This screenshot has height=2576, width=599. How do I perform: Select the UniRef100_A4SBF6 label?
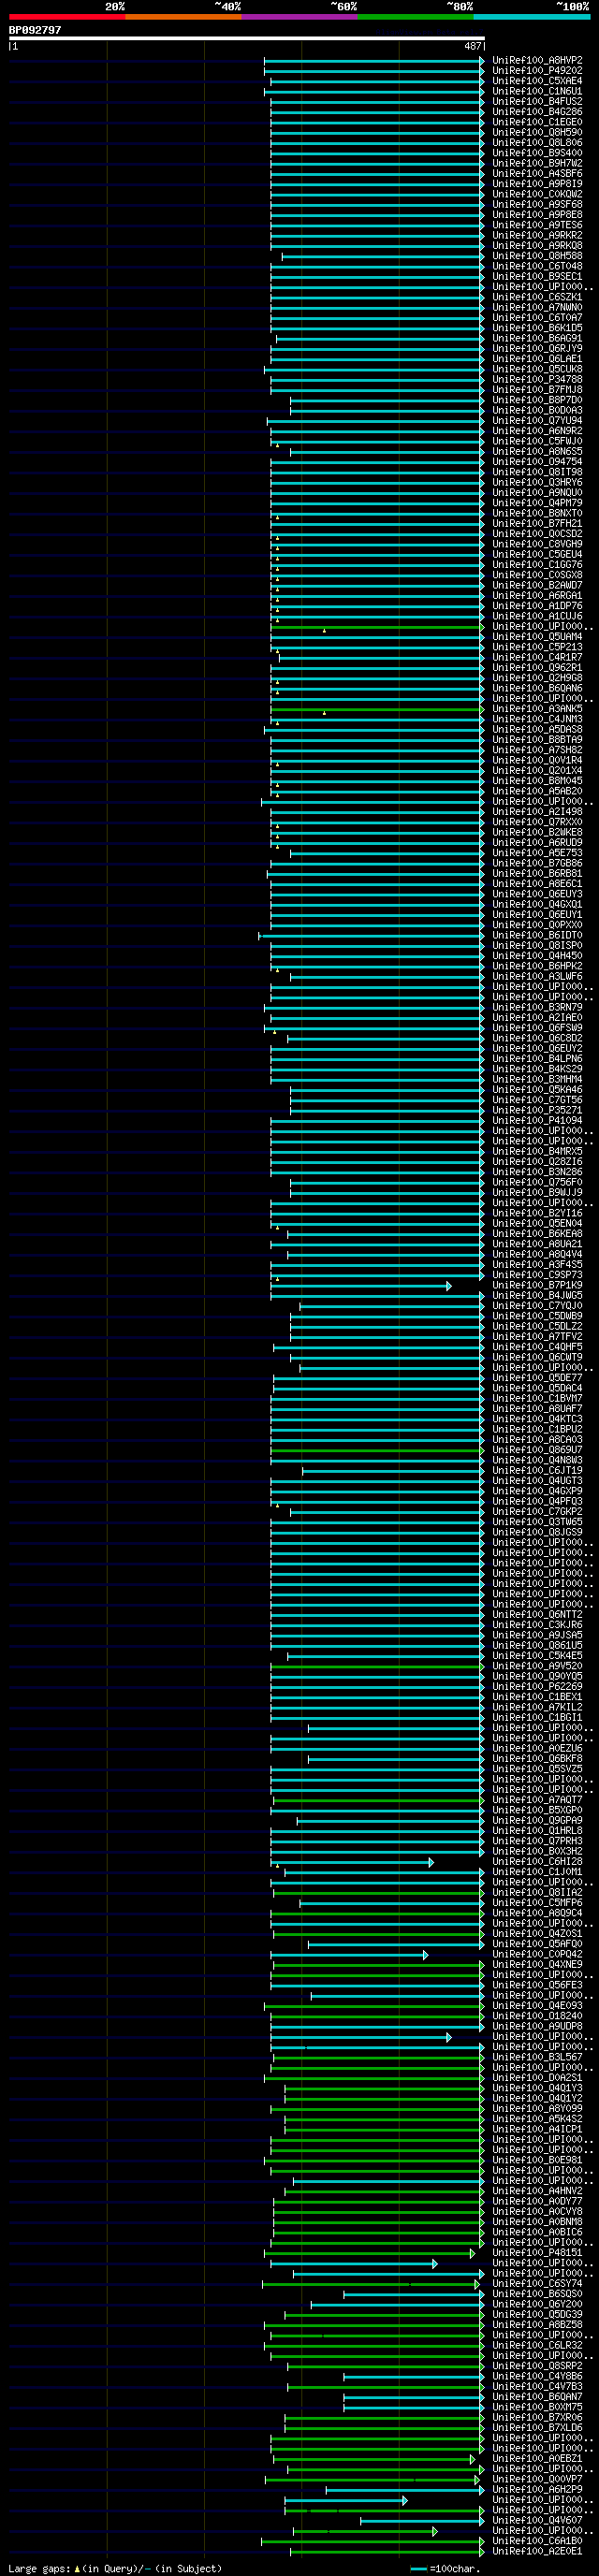537,174
